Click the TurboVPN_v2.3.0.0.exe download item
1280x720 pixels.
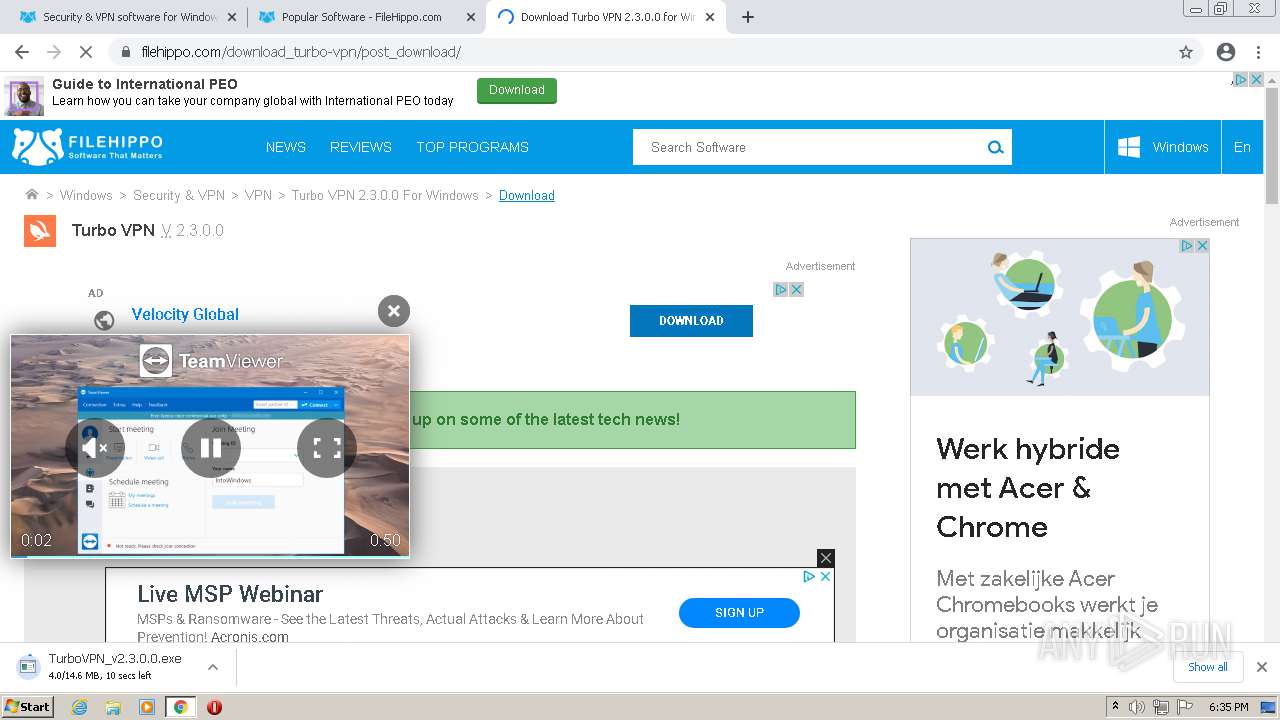[x=115, y=667]
